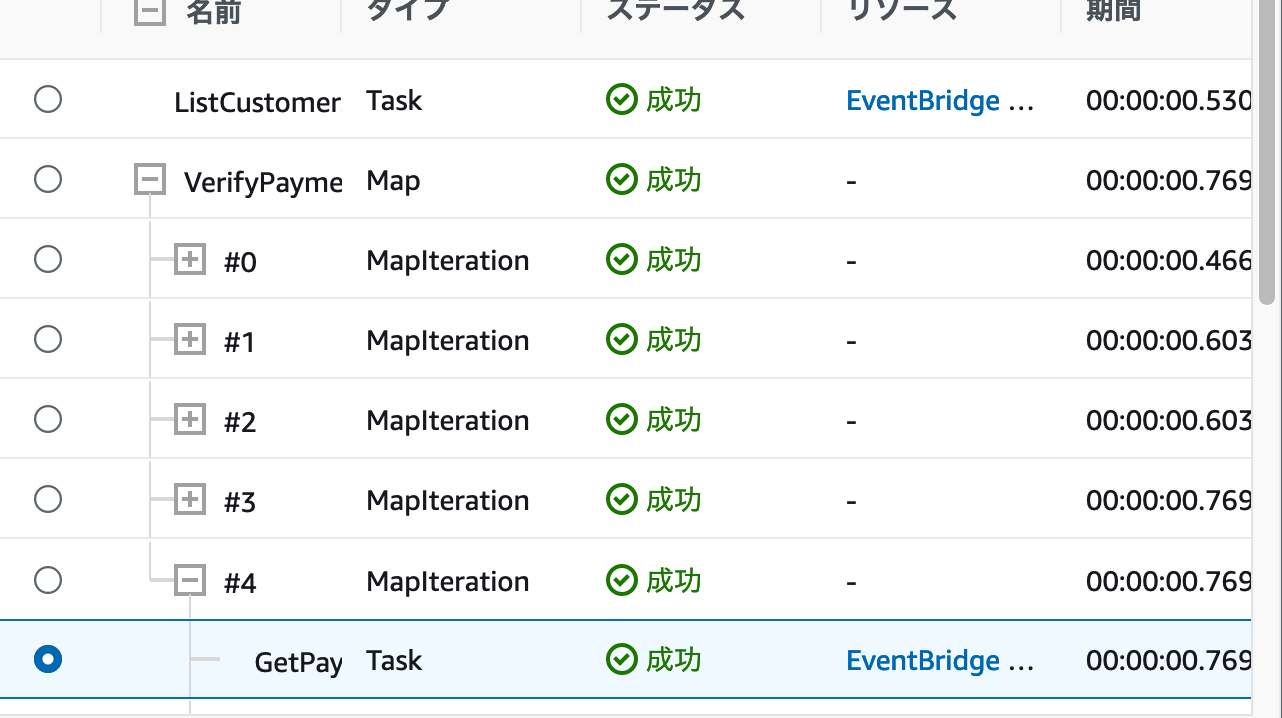Select the #0 iteration radio button
This screenshot has width=1282, height=718.
click(48, 259)
